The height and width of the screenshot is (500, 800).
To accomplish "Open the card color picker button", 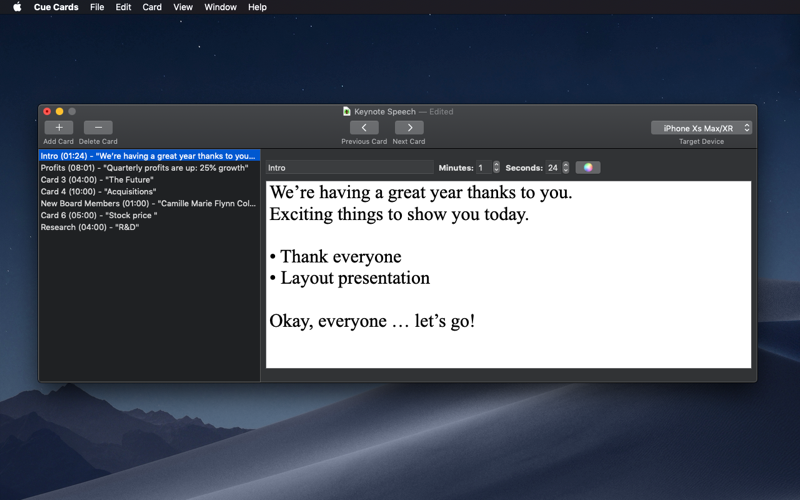I will (x=588, y=167).
